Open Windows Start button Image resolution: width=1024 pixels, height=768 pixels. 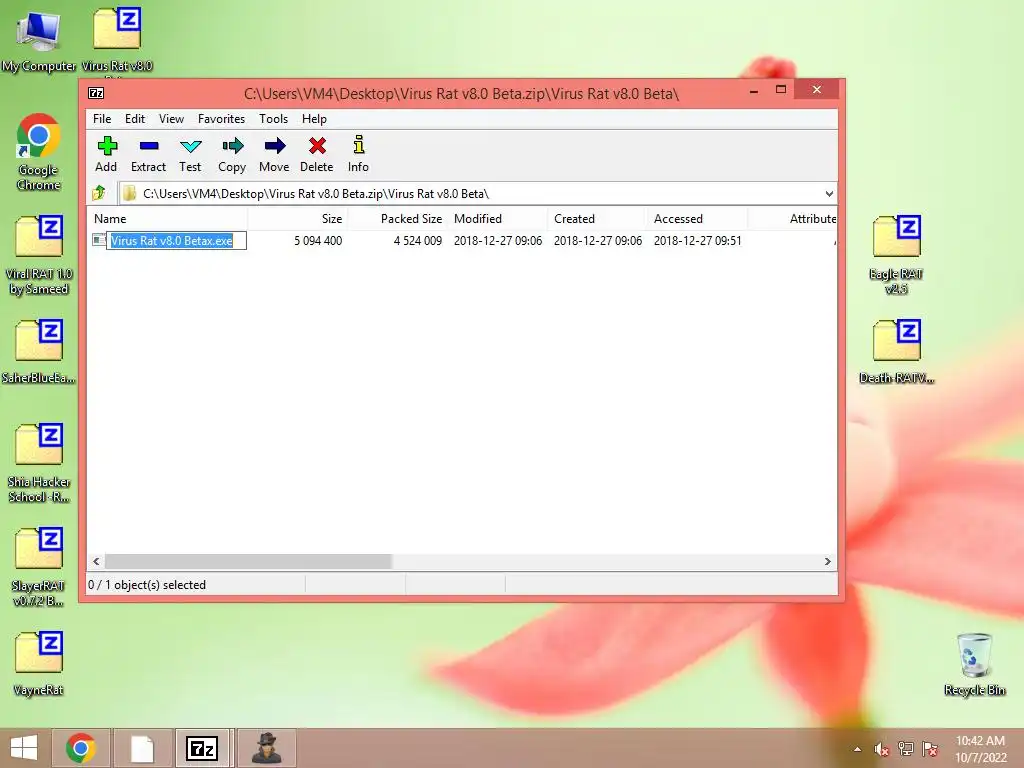24,748
